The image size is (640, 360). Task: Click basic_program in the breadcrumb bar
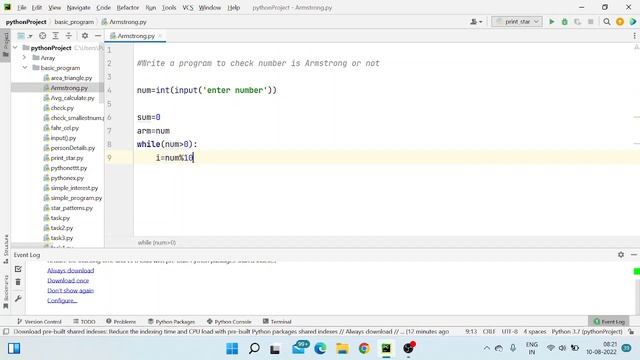tap(74, 22)
